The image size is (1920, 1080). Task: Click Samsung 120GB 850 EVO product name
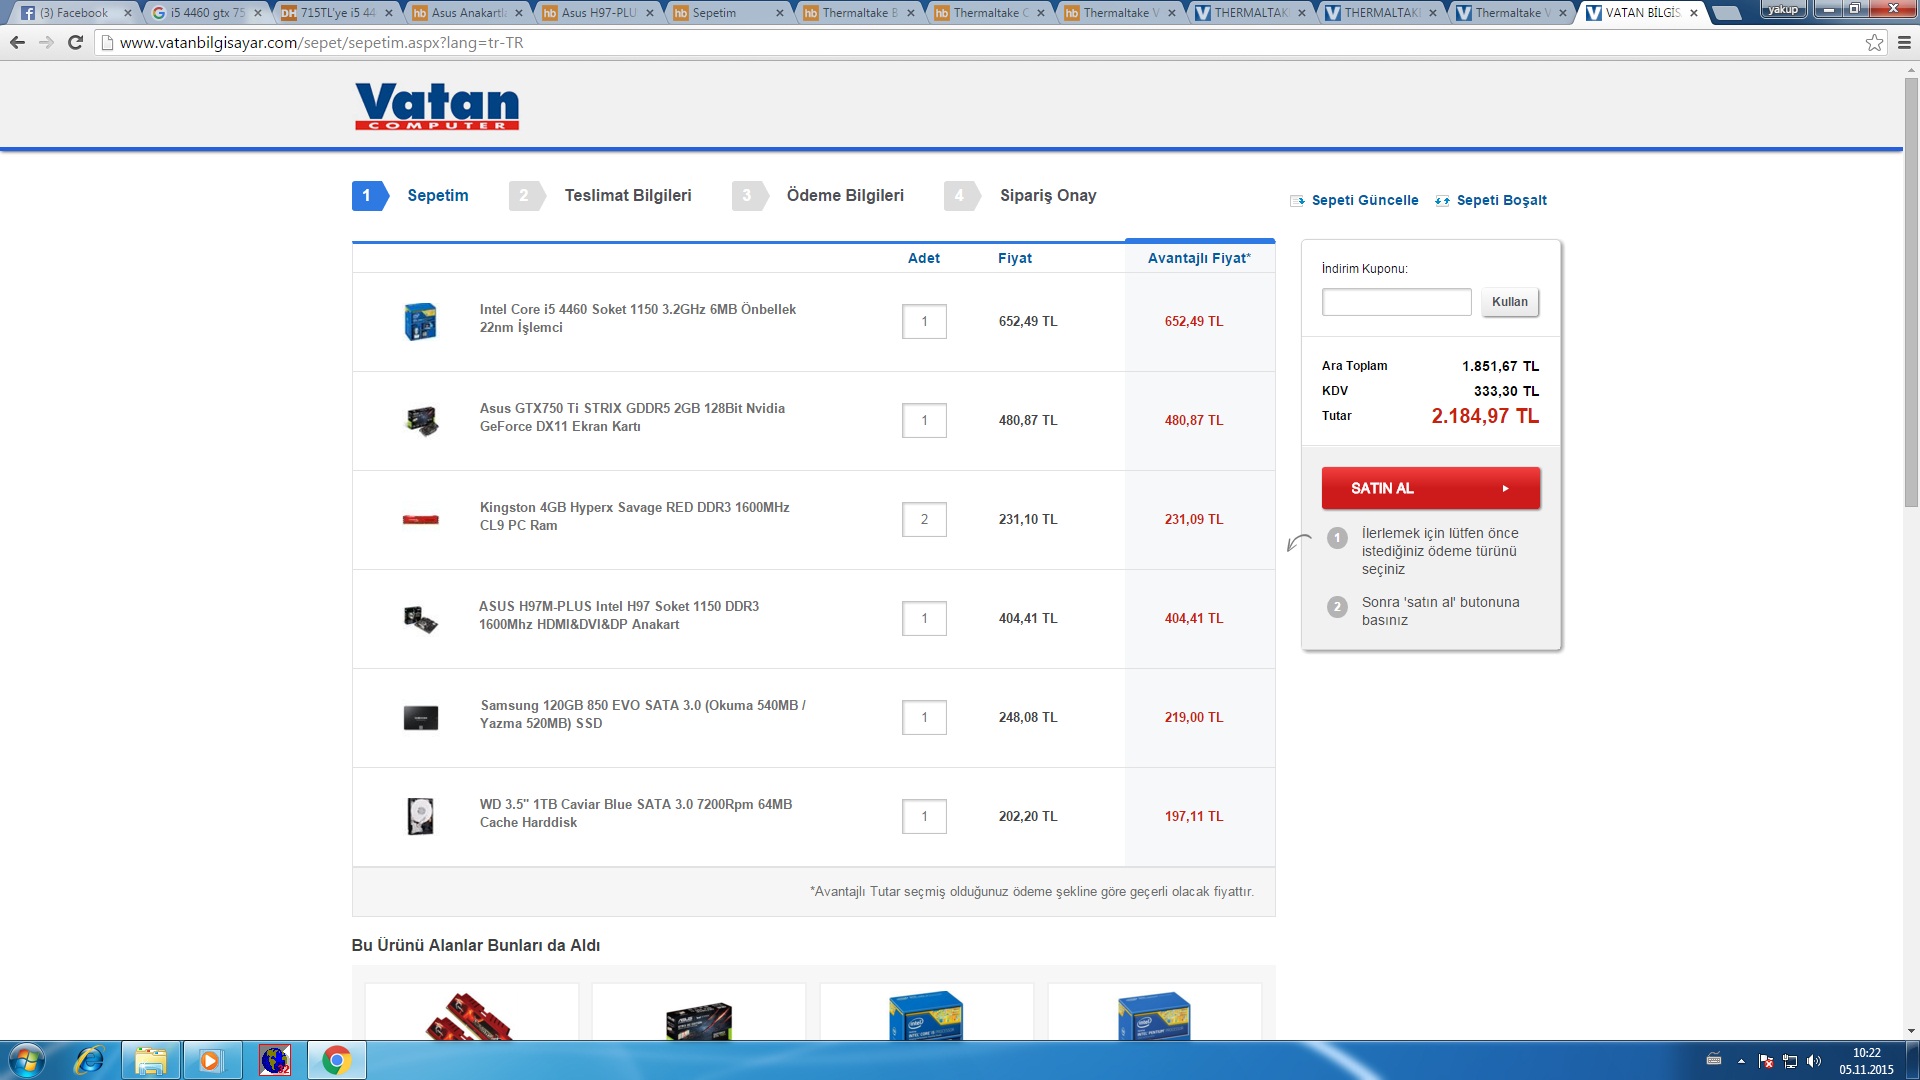[x=643, y=714]
